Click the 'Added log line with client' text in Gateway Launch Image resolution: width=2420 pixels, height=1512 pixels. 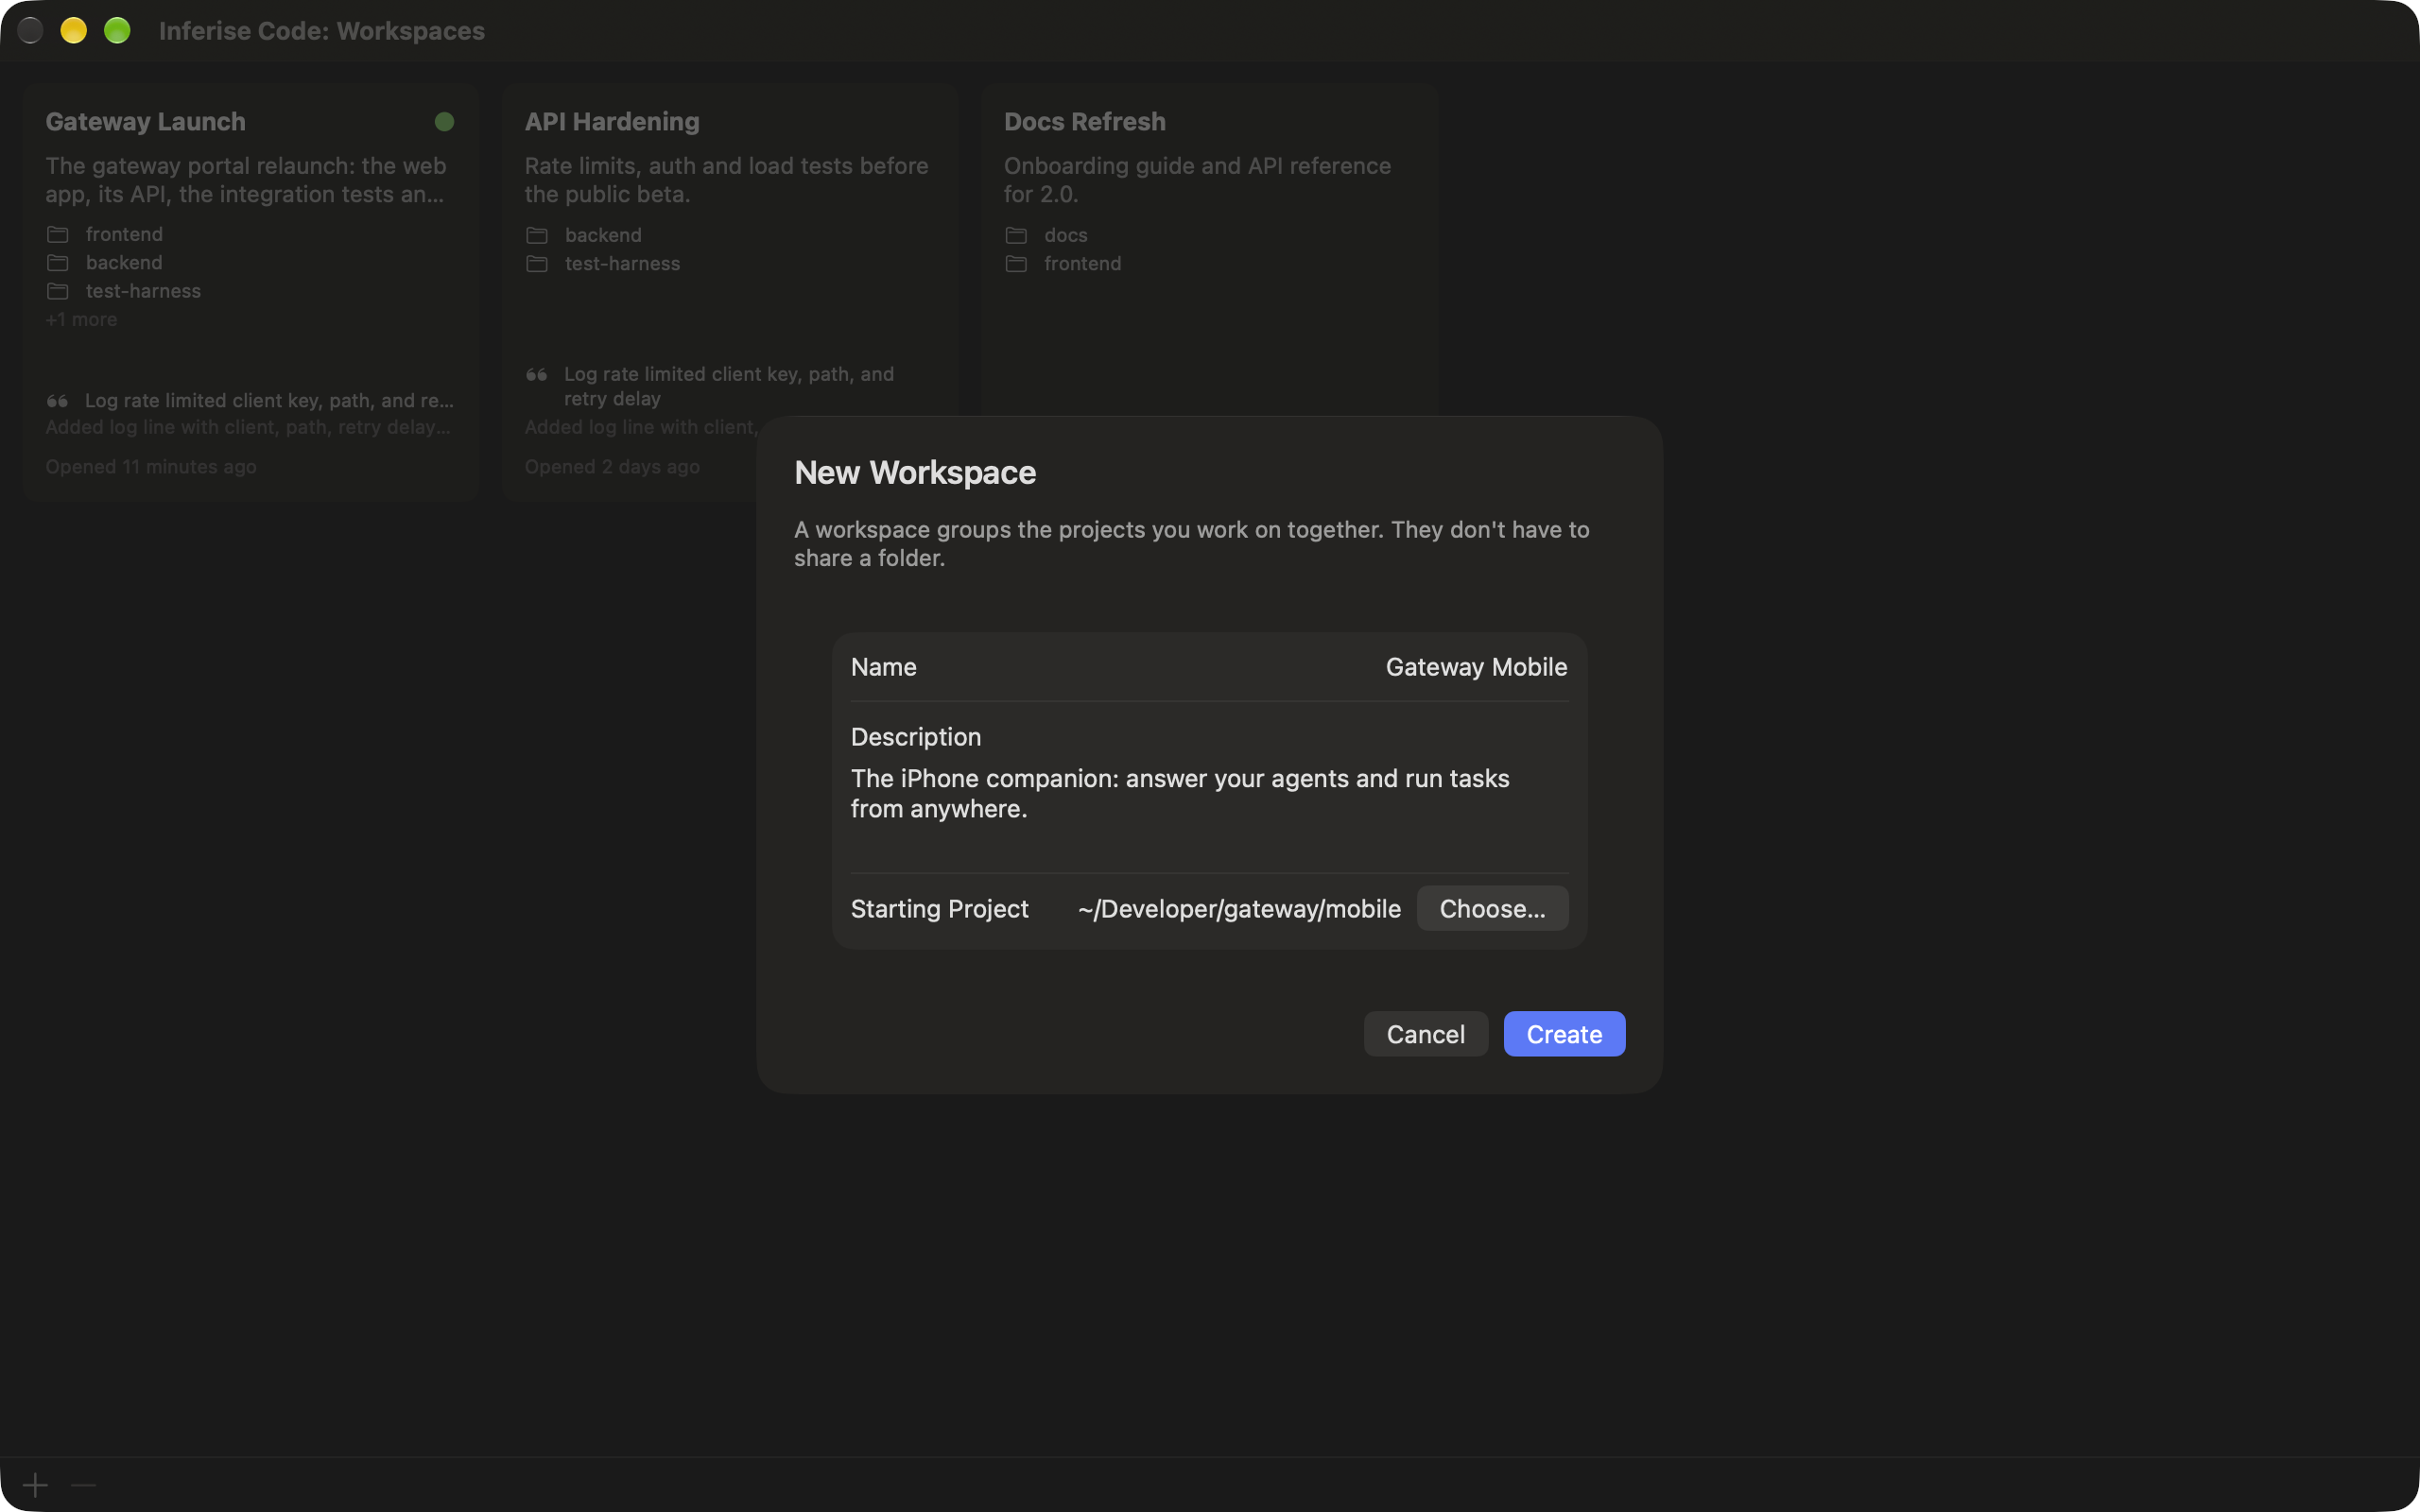248,427
